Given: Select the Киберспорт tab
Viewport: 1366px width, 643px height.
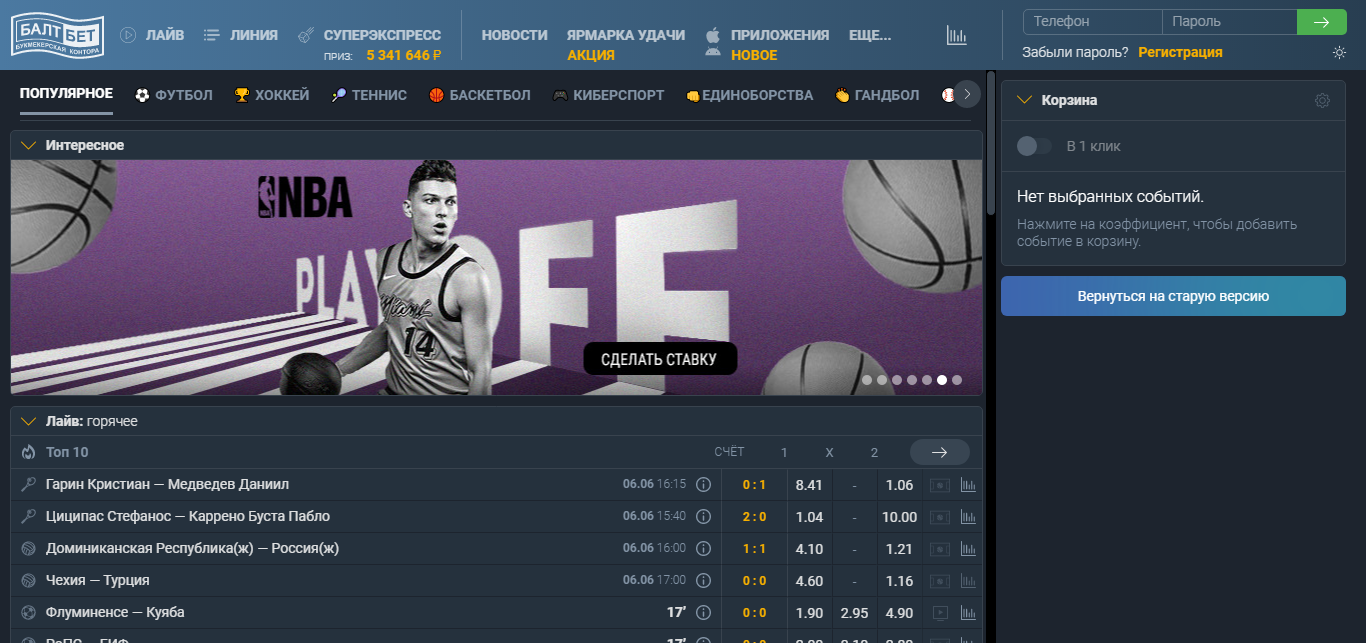Looking at the screenshot, I should coord(608,95).
